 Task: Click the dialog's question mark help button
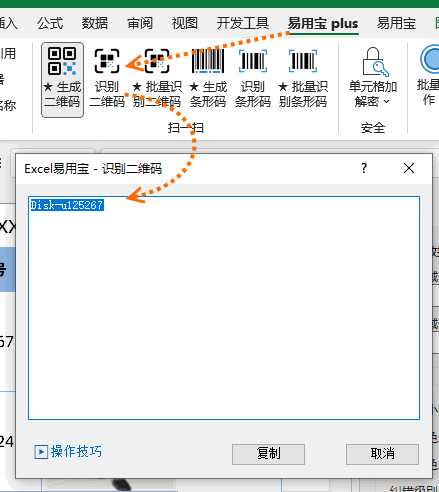[x=364, y=168]
